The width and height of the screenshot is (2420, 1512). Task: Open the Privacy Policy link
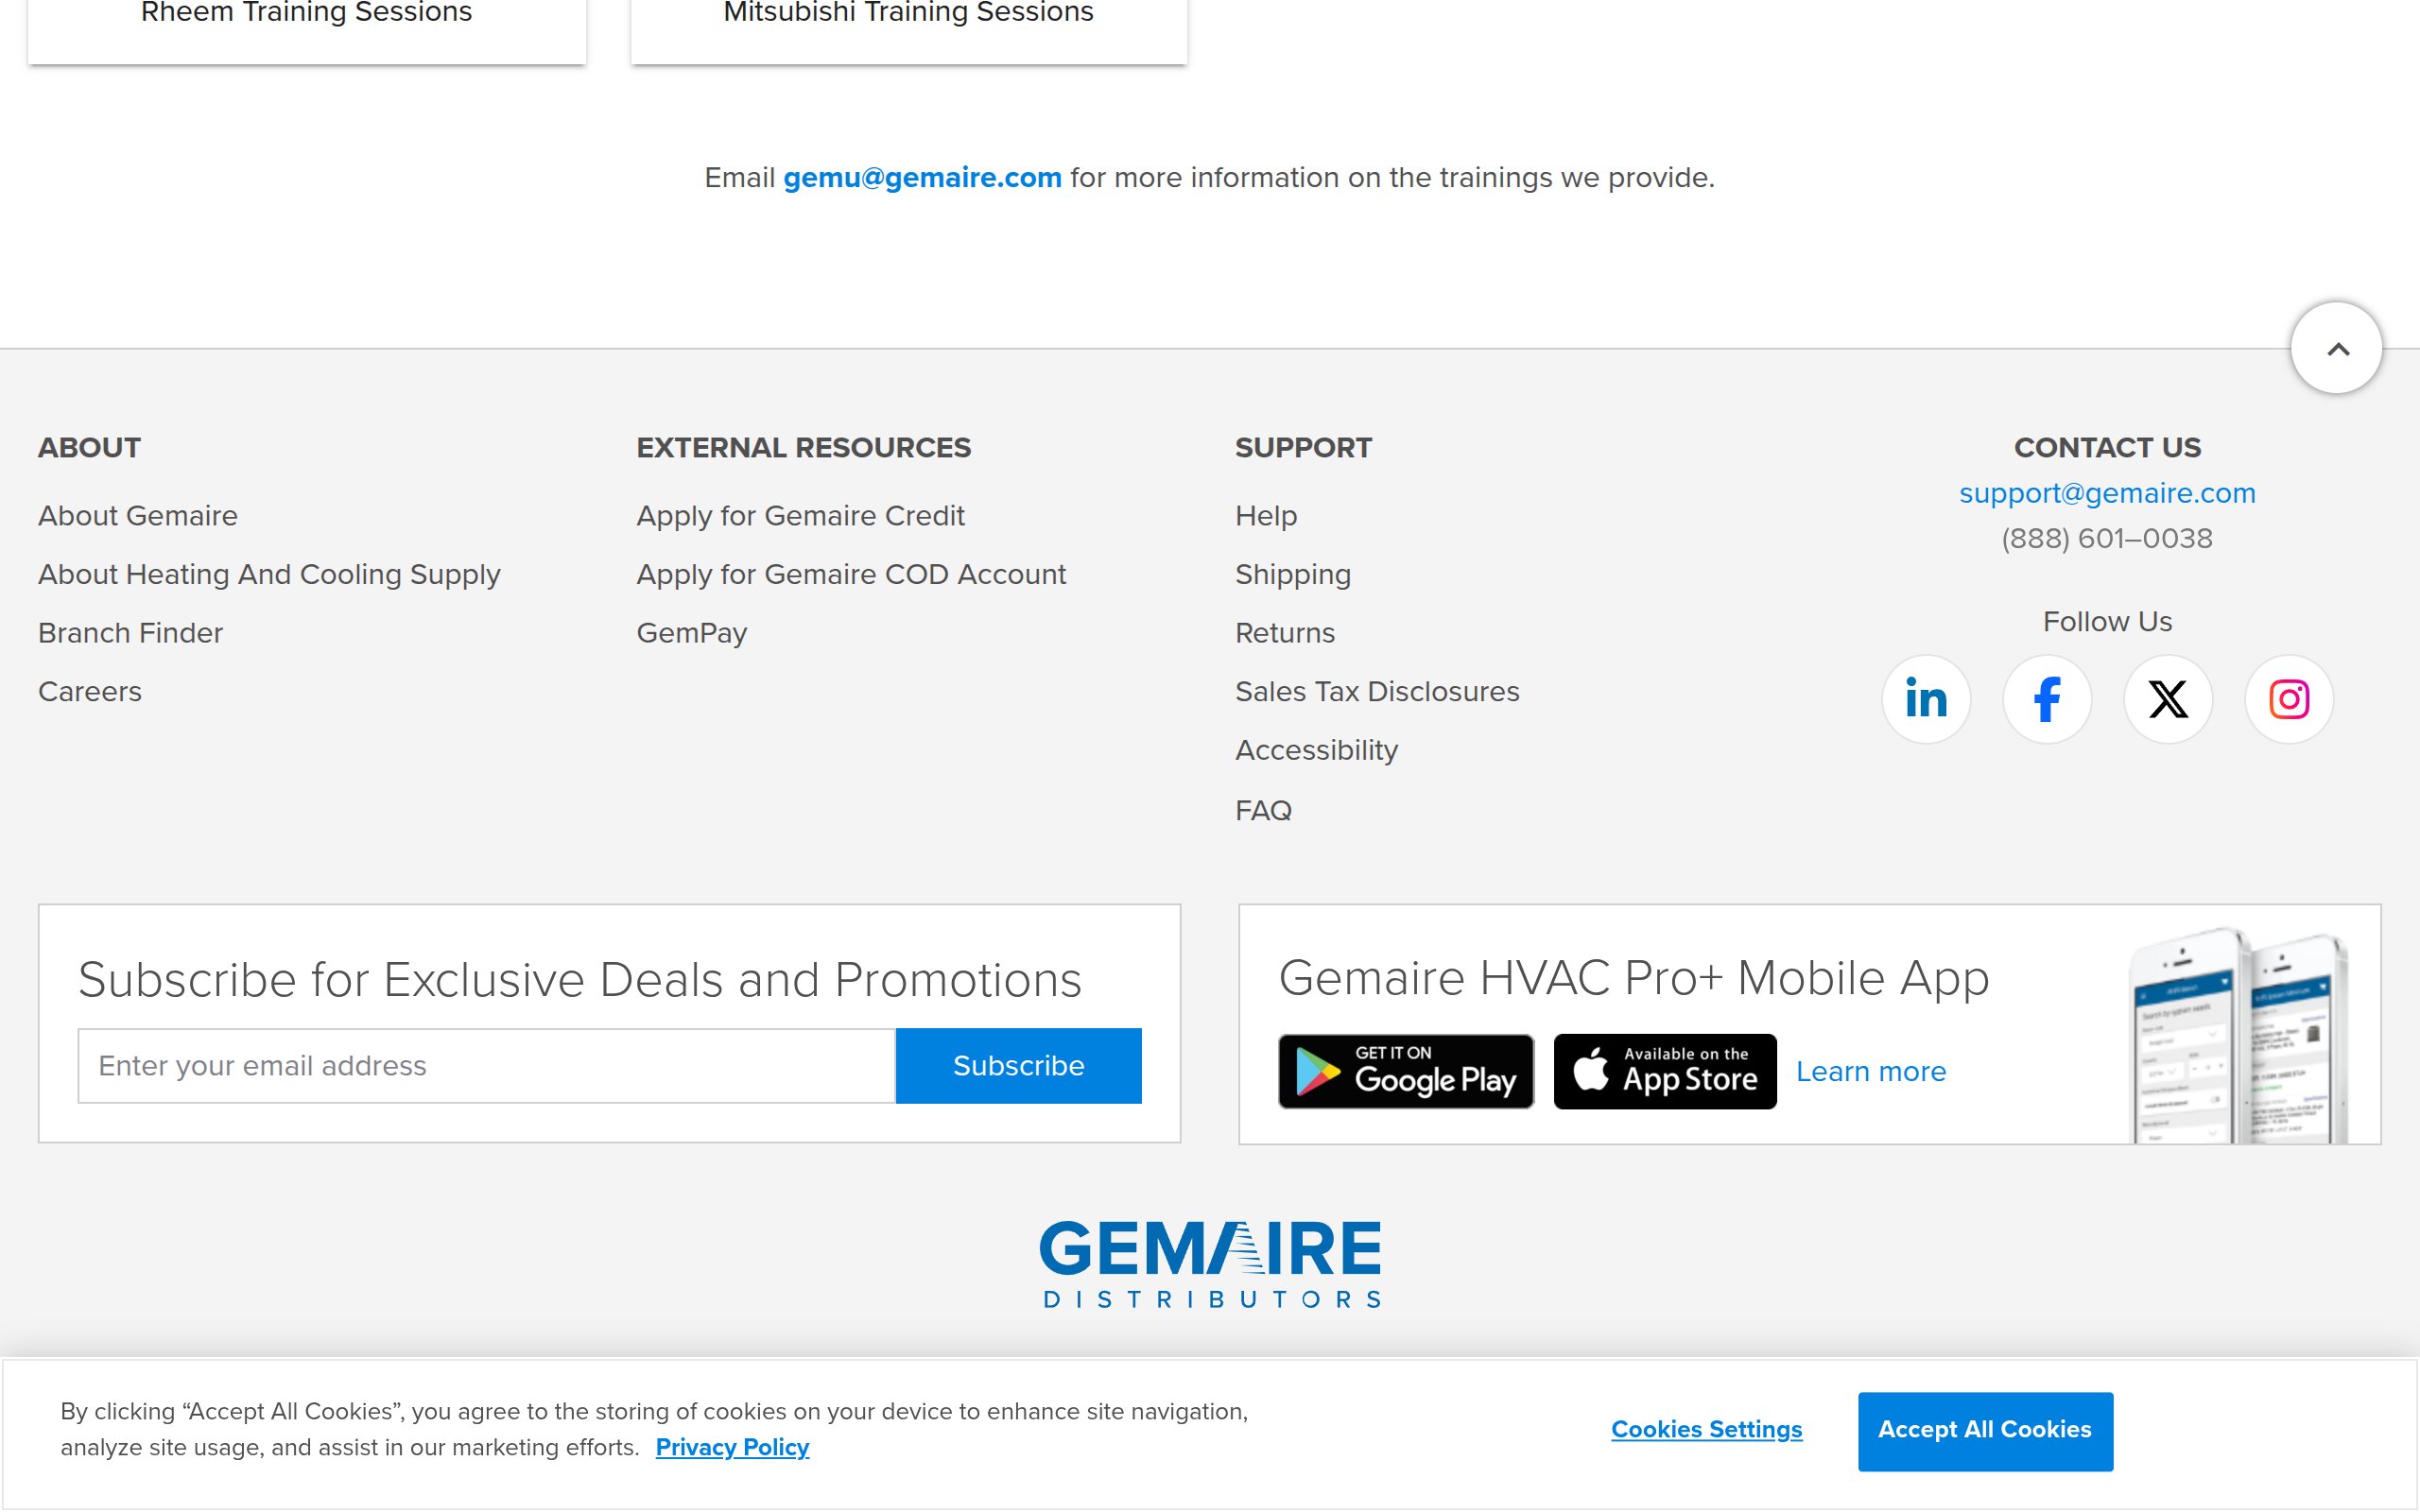[x=732, y=1448]
